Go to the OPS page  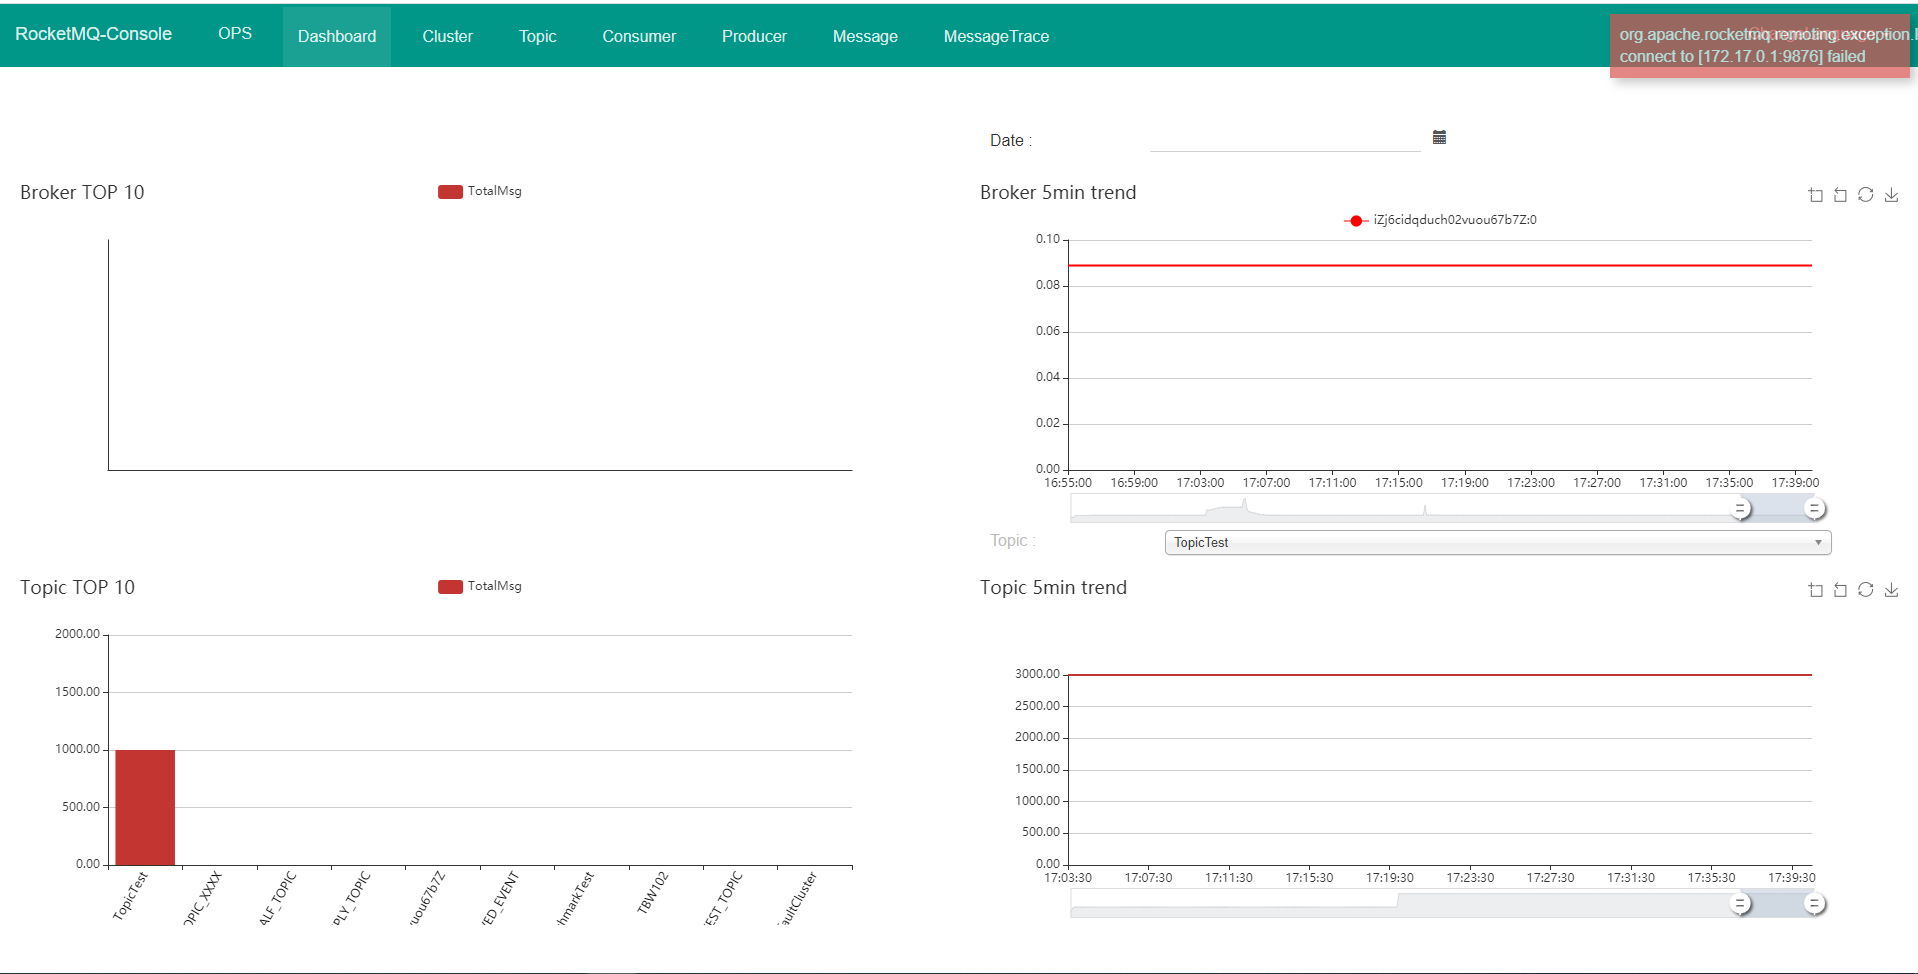coord(235,33)
